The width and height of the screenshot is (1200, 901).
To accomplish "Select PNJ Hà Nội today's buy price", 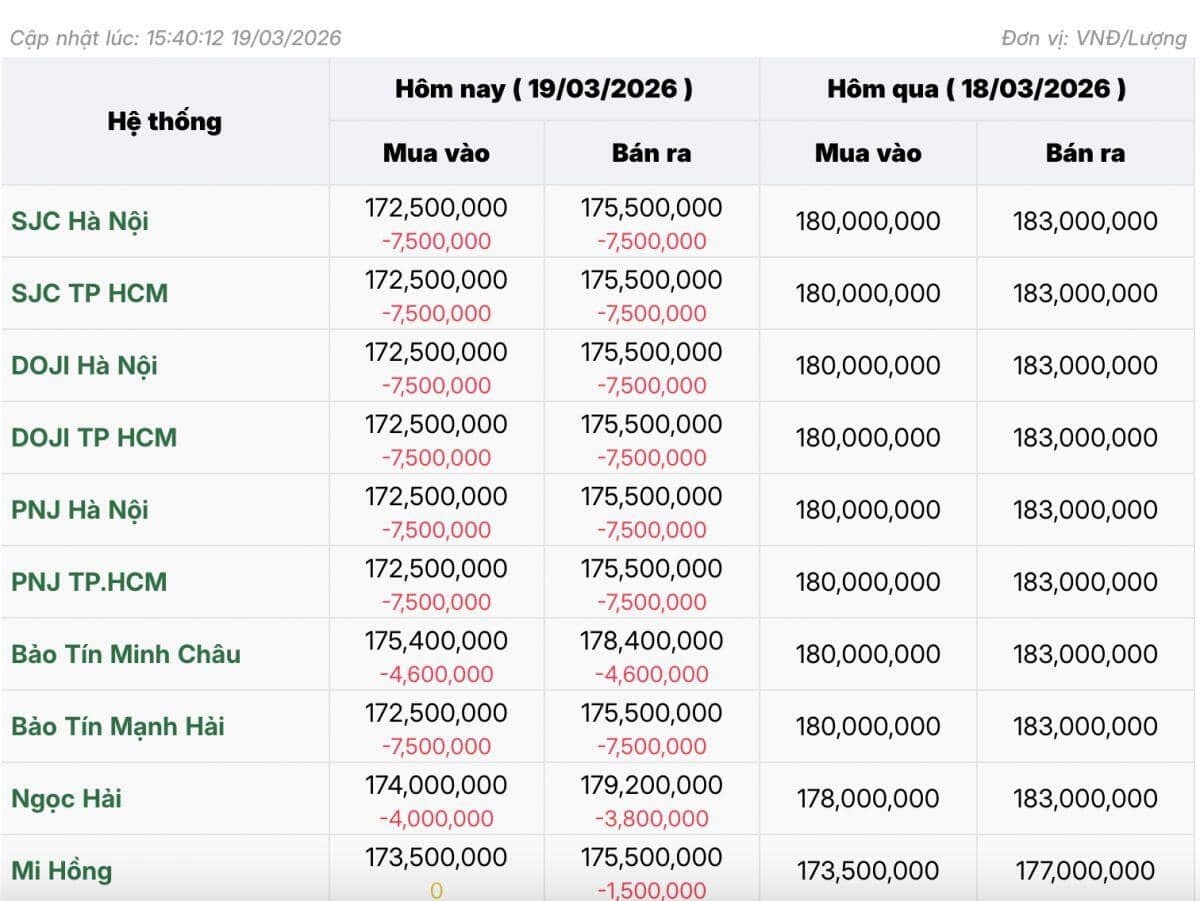I will [436, 496].
